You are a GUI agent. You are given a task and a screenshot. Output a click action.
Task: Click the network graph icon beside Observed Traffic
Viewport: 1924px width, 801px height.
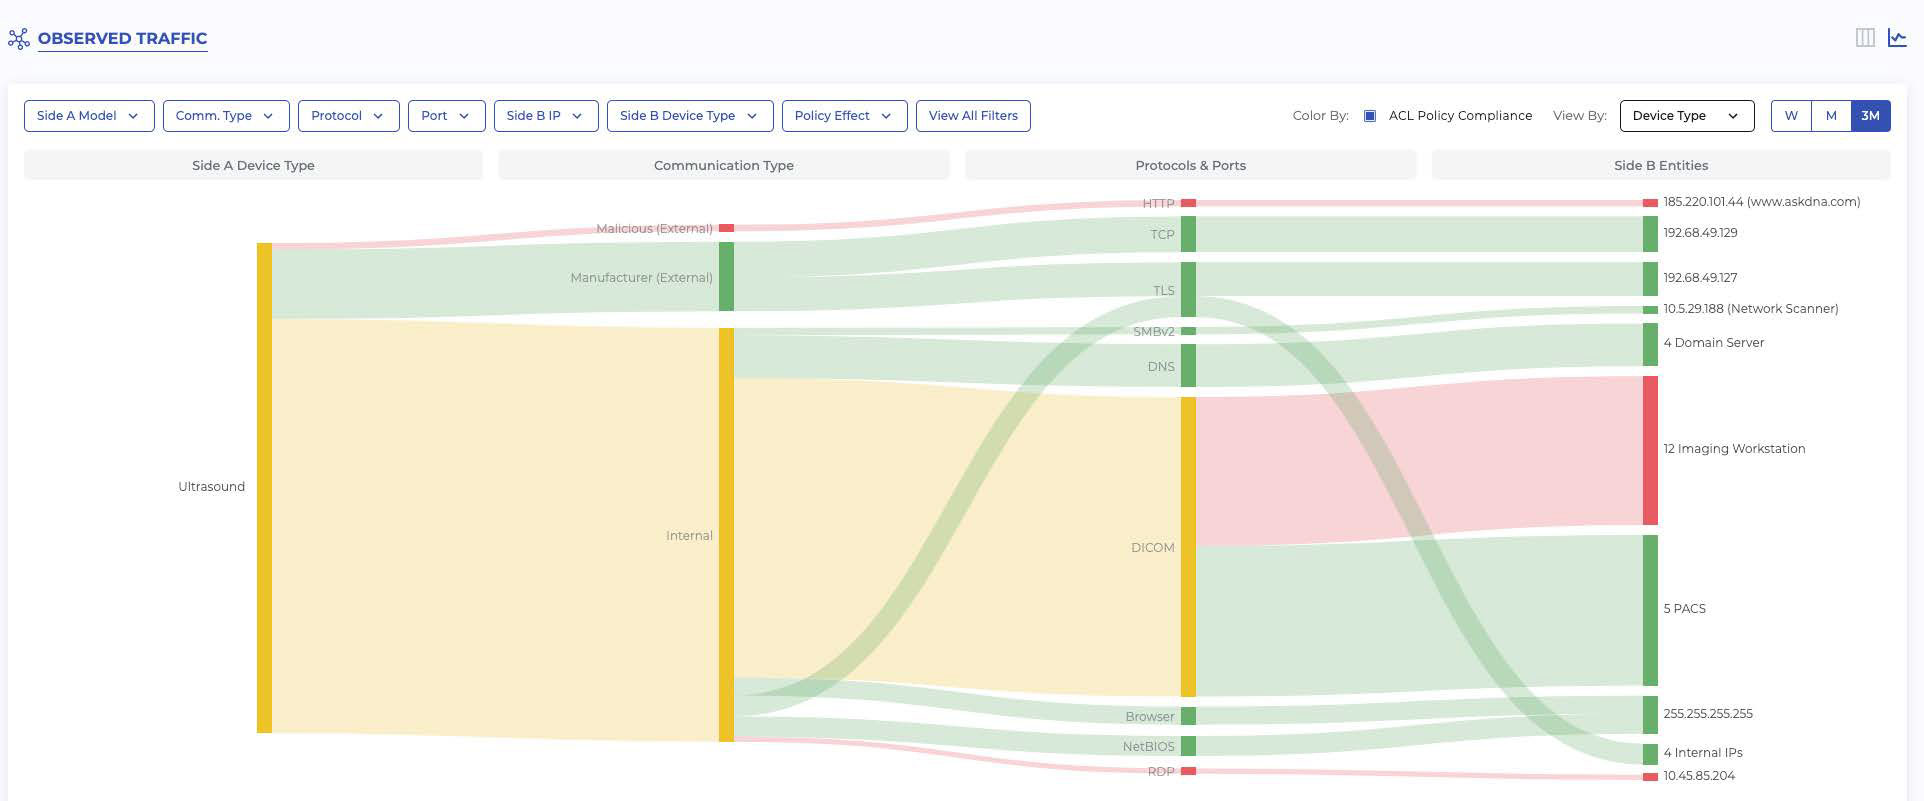tap(18, 39)
